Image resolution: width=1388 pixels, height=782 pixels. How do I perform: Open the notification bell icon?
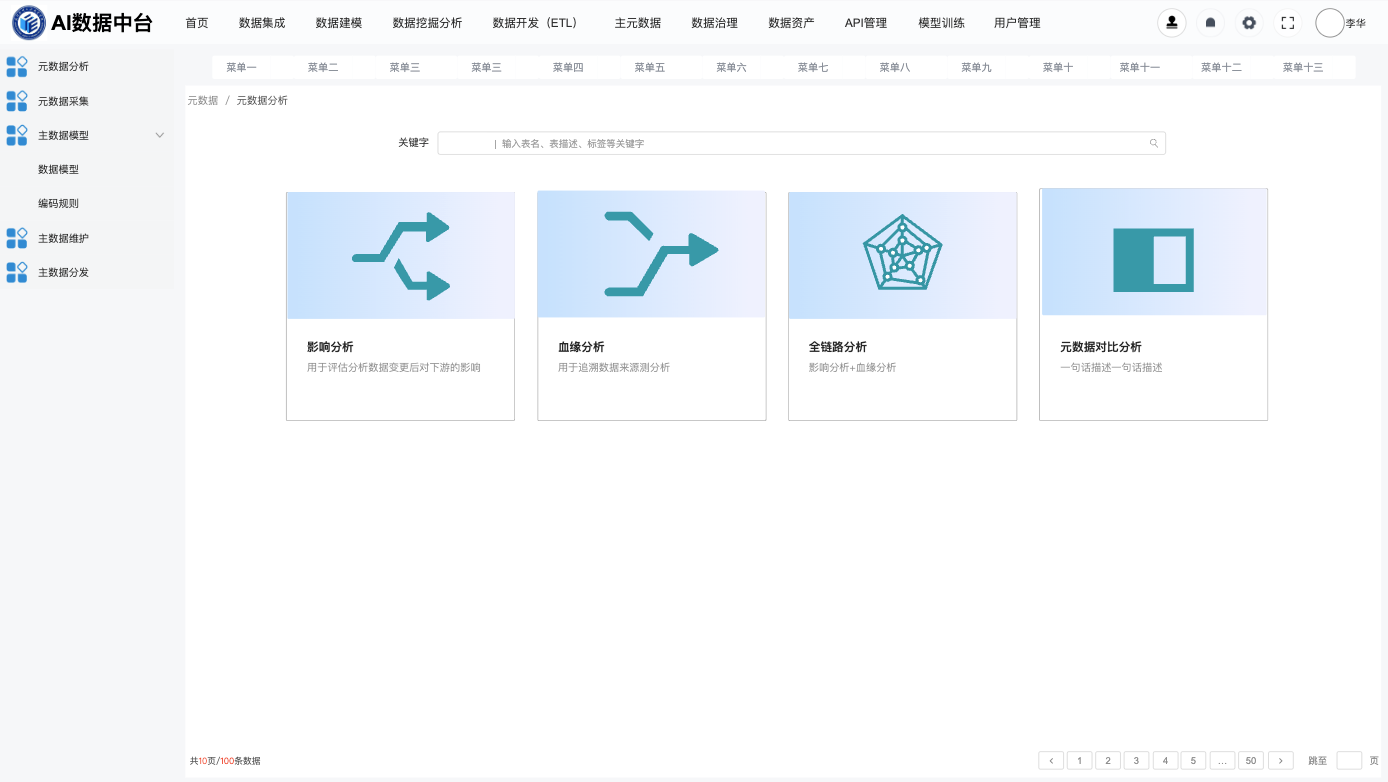(1211, 22)
